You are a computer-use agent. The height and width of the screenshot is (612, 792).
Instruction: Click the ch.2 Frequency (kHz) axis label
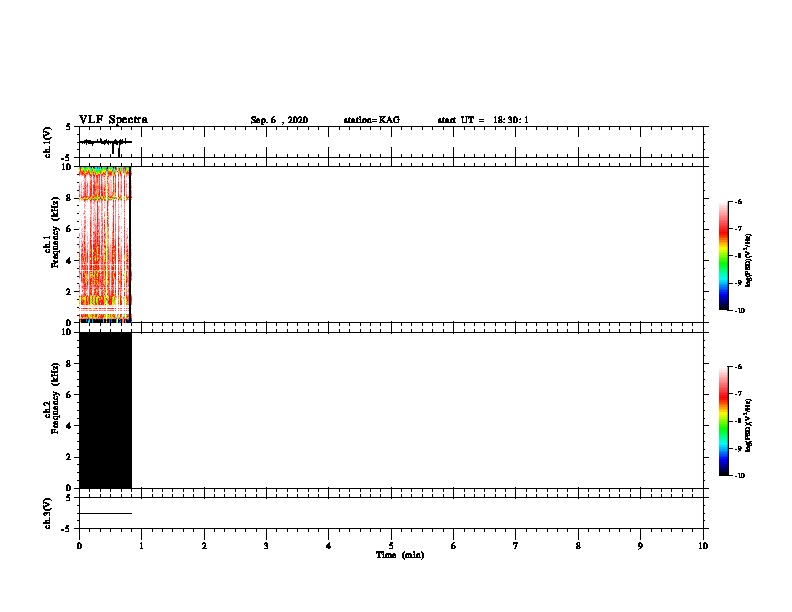pos(52,398)
